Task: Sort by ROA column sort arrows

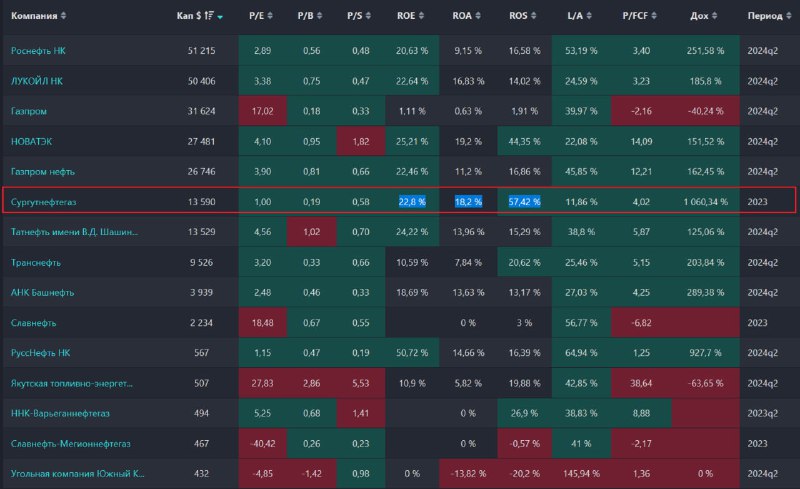Action: point(478,16)
